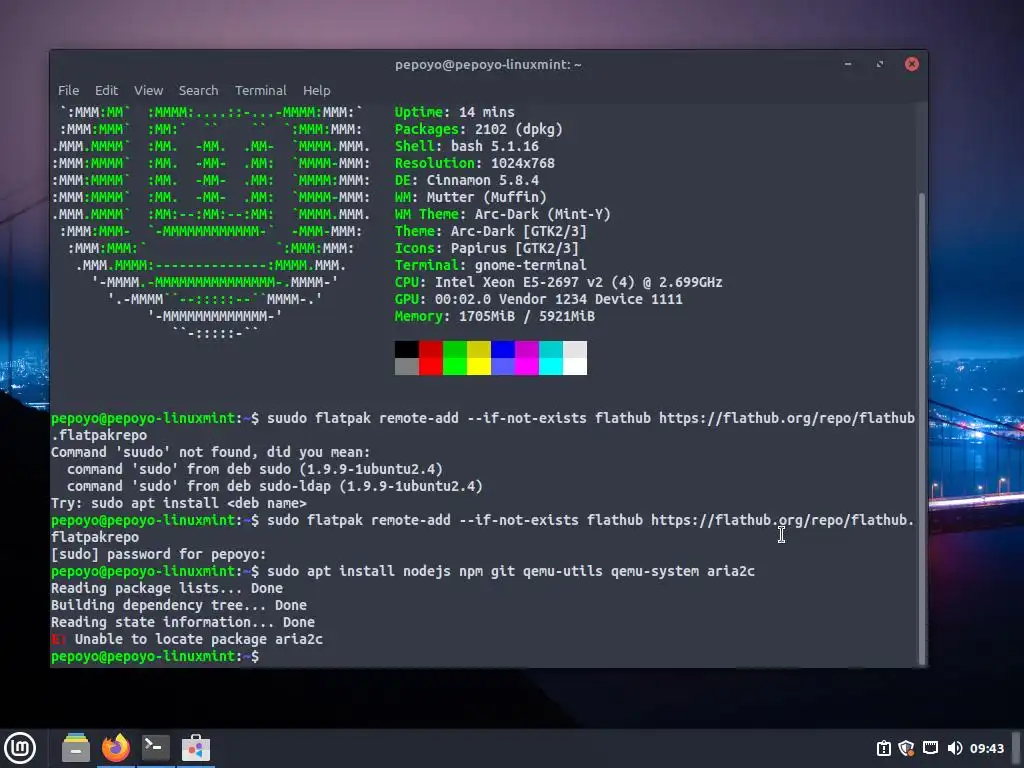Click the 'CPU: Intel Xeon E5-2697 v2' line
Image resolution: width=1024 pixels, height=768 pixels.
(x=558, y=282)
